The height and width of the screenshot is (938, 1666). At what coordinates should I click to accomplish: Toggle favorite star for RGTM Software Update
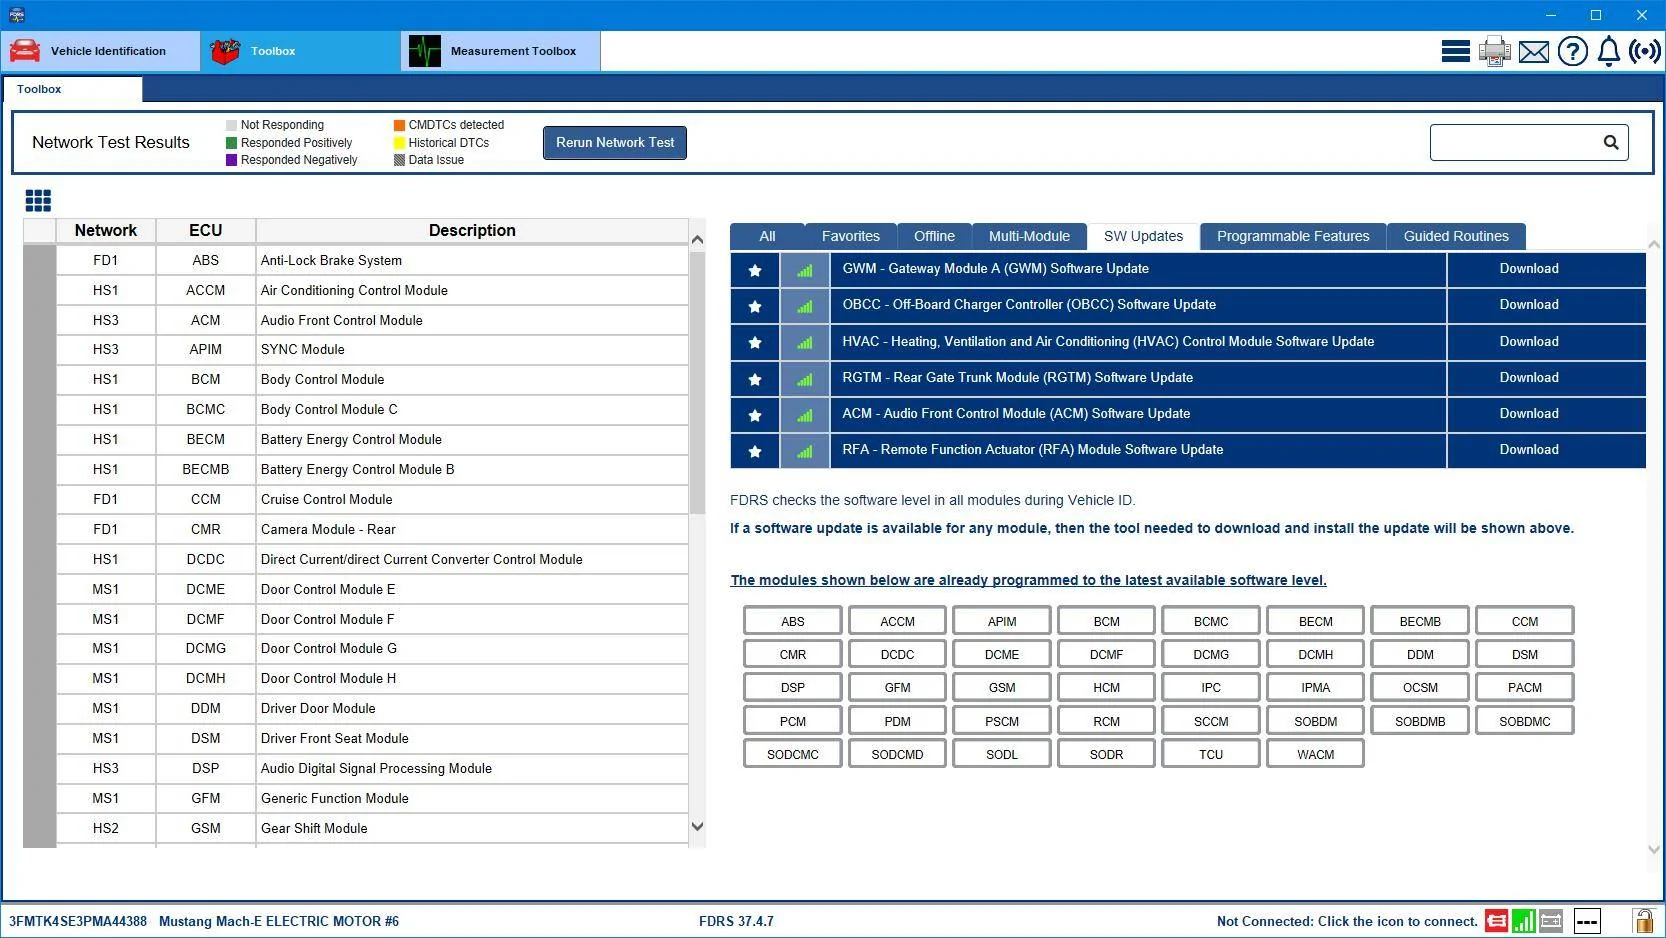(755, 379)
